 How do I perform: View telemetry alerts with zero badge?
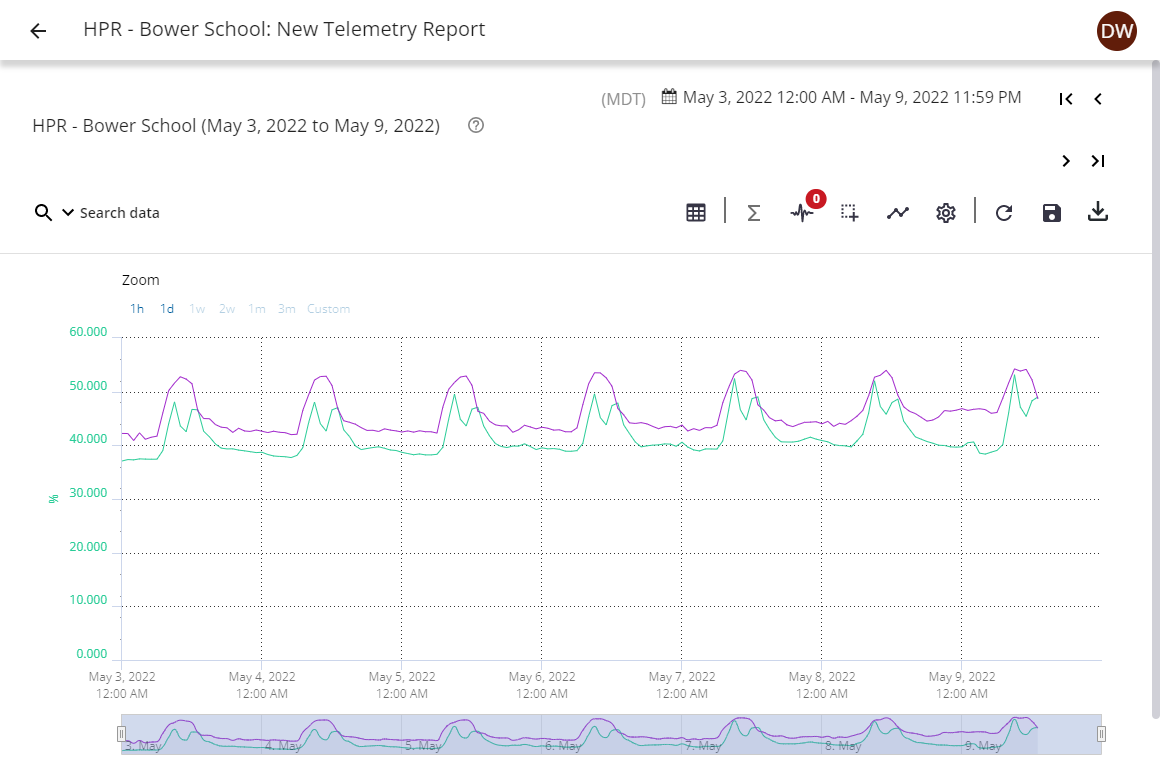click(802, 212)
